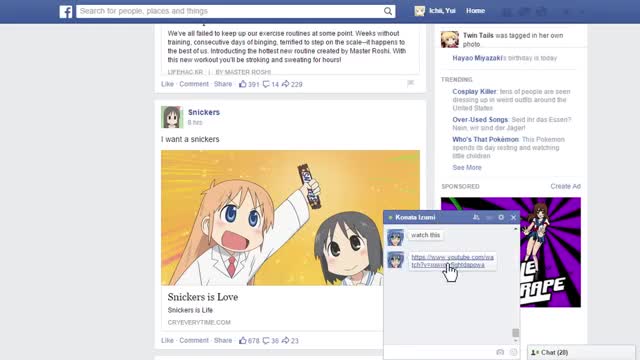The width and height of the screenshot is (640, 360).
Task: Open the Chat (28) bar
Action: [x=581, y=352]
